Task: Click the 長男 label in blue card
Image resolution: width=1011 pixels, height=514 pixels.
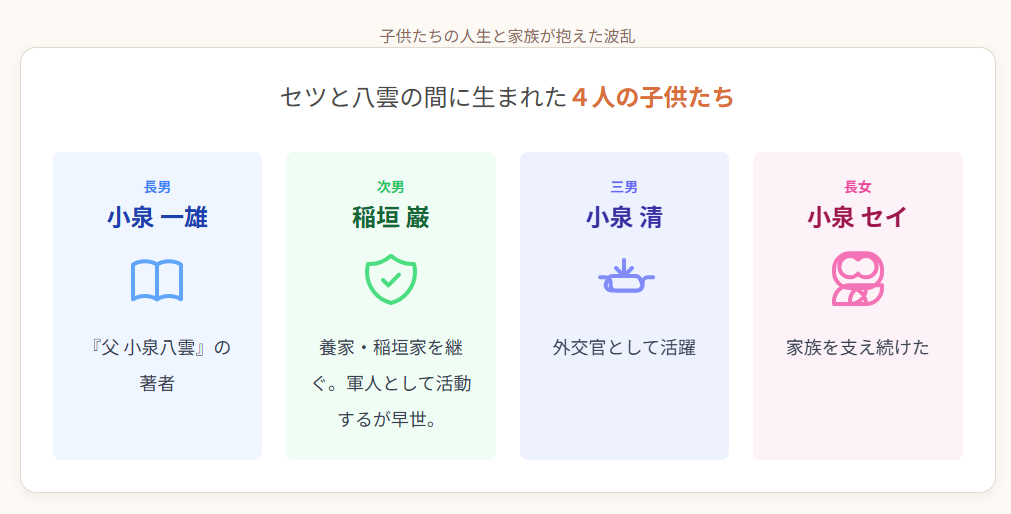Action: pos(157,187)
